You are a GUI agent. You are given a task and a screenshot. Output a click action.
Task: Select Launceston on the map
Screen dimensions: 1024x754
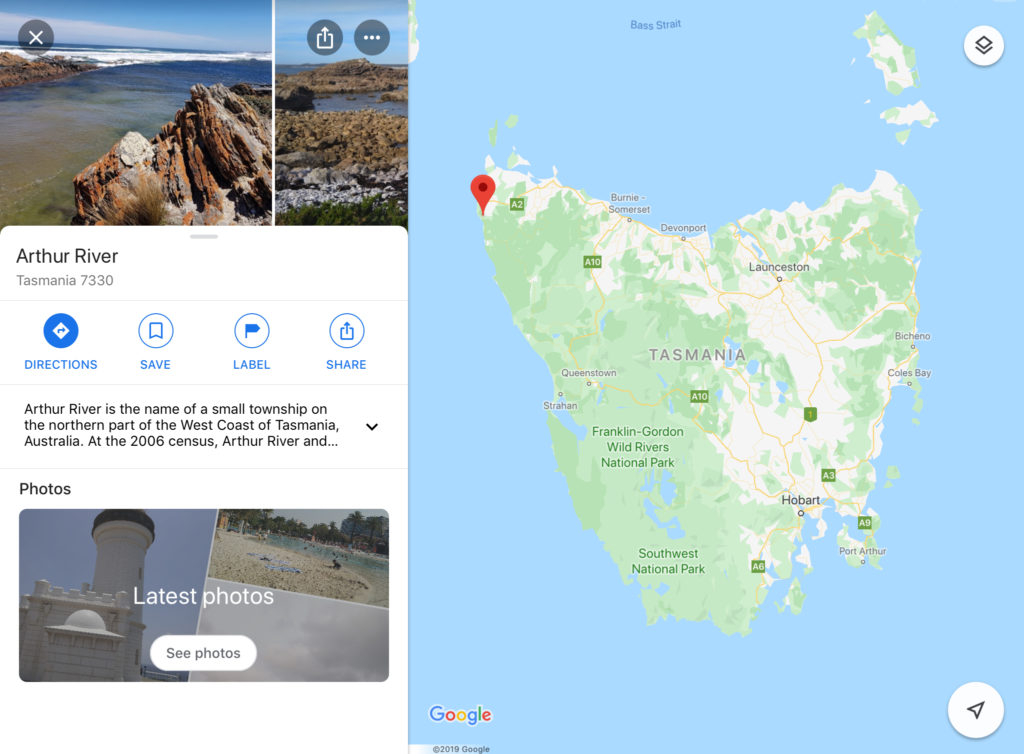[778, 267]
